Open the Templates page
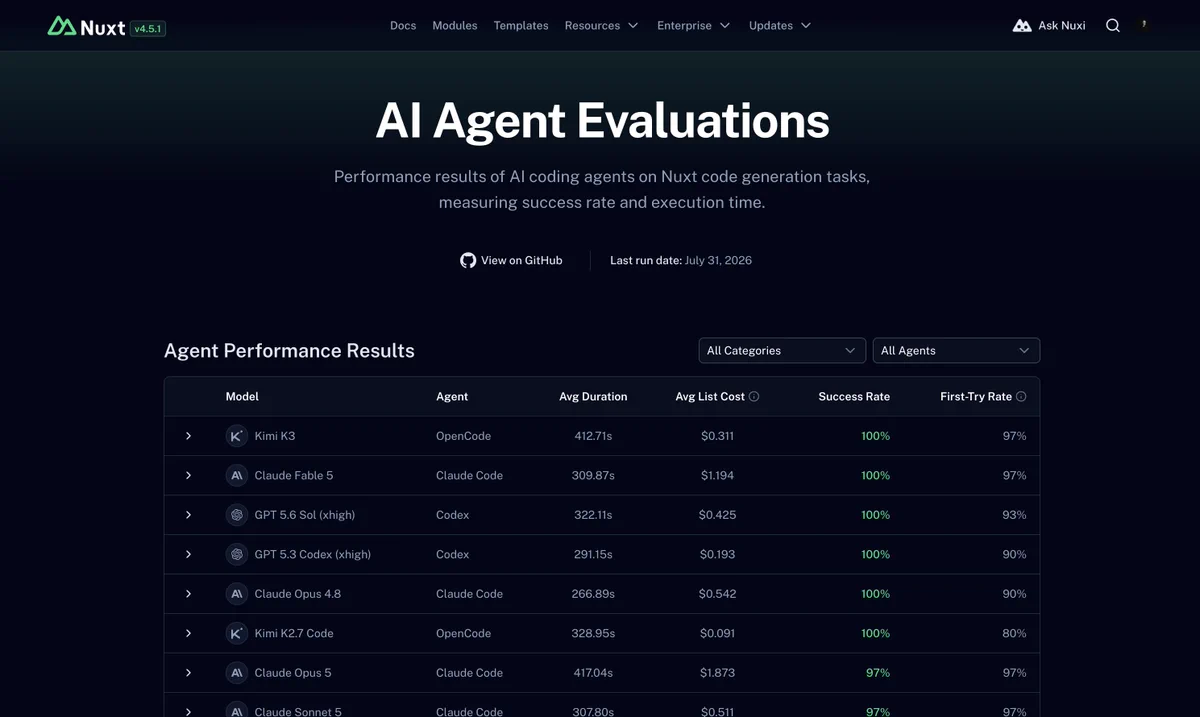 [x=521, y=26]
